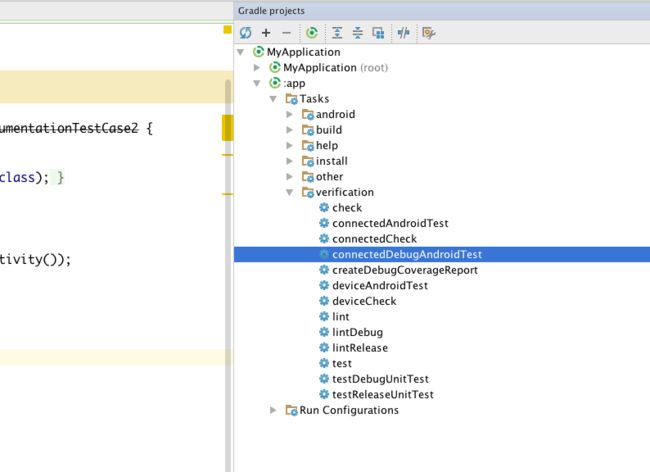Click the android folder icon
This screenshot has height=472, width=650.
(308, 114)
